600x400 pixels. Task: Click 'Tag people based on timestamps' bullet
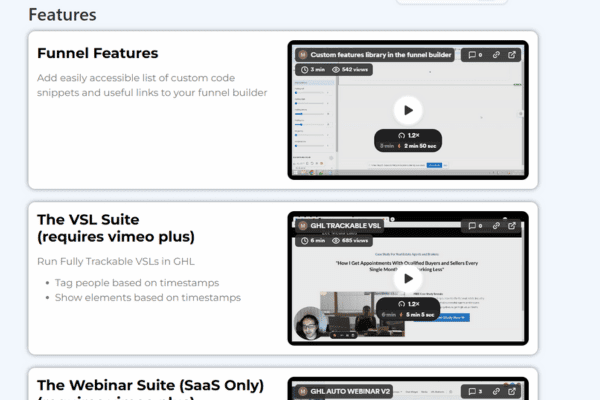(x=137, y=283)
